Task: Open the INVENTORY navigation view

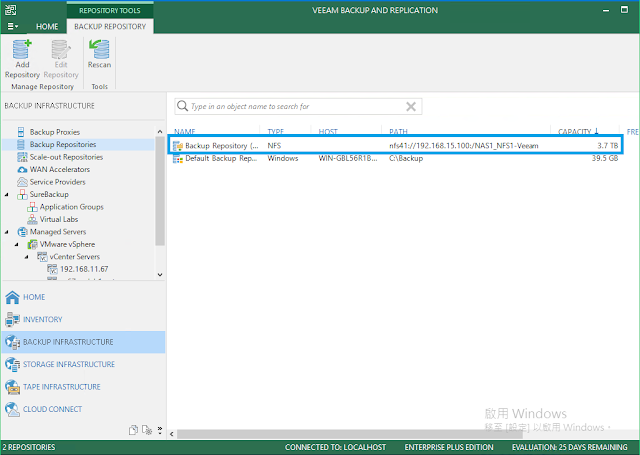Action: pos(83,320)
